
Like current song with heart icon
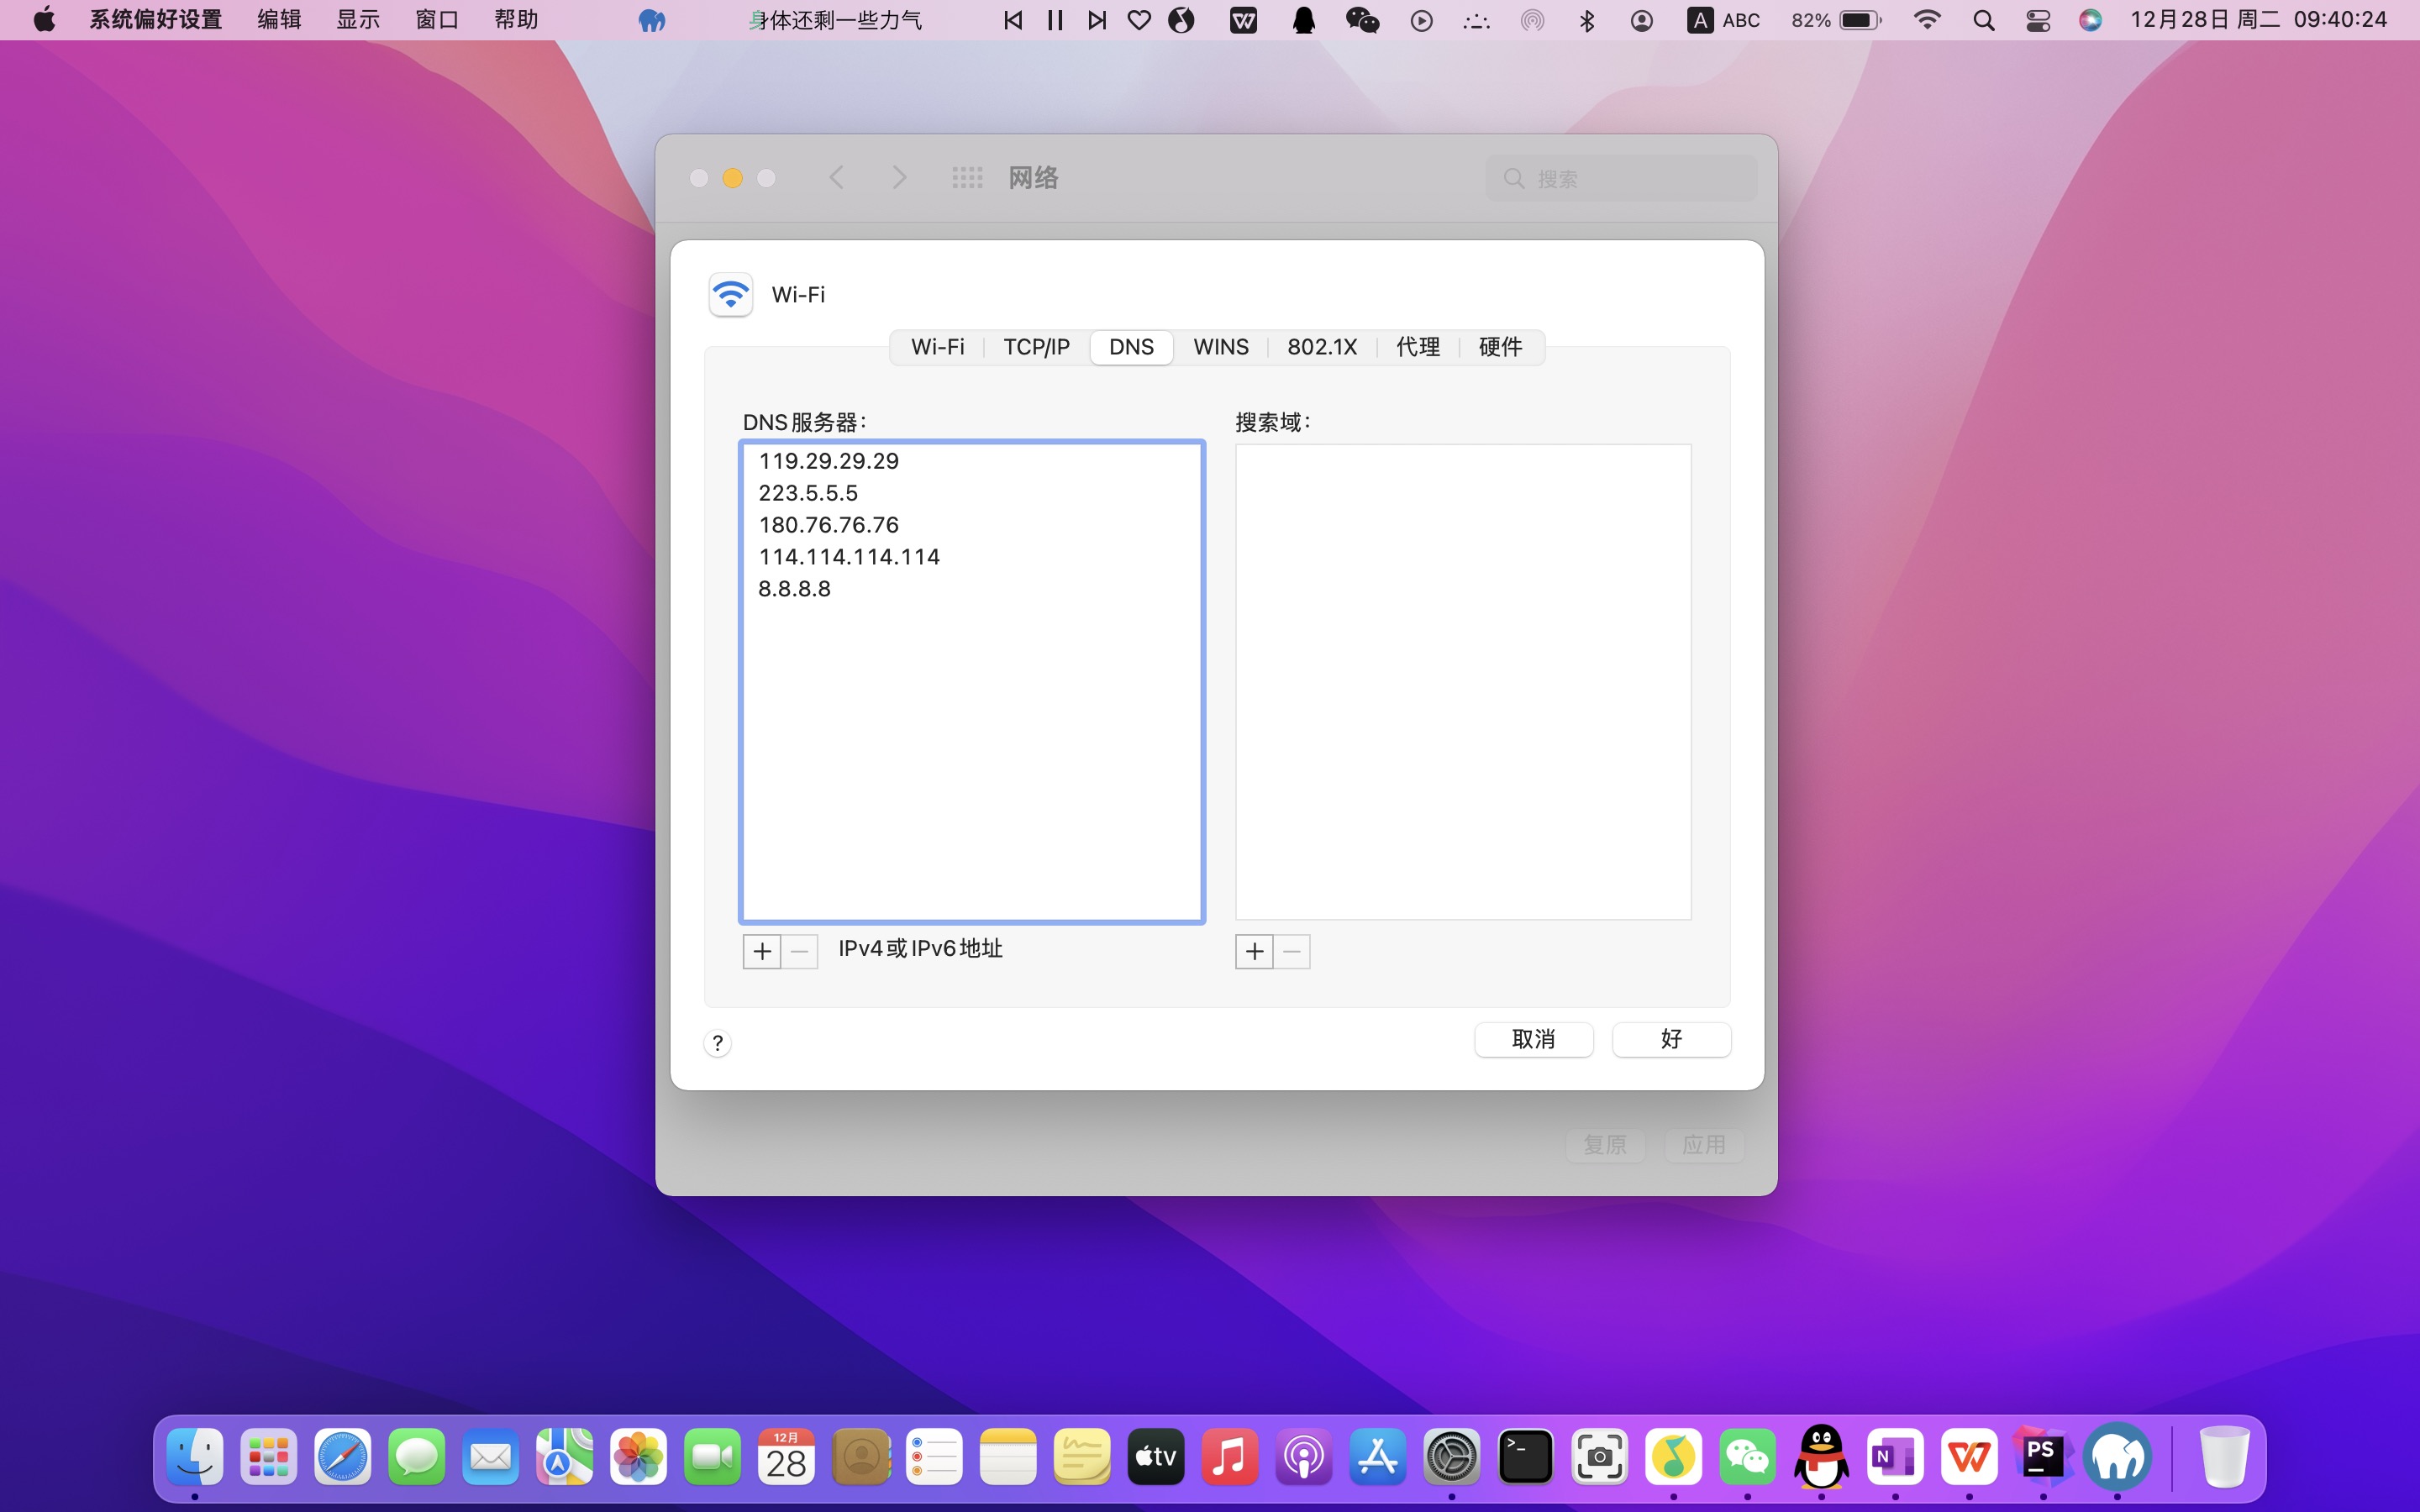coord(1139,20)
